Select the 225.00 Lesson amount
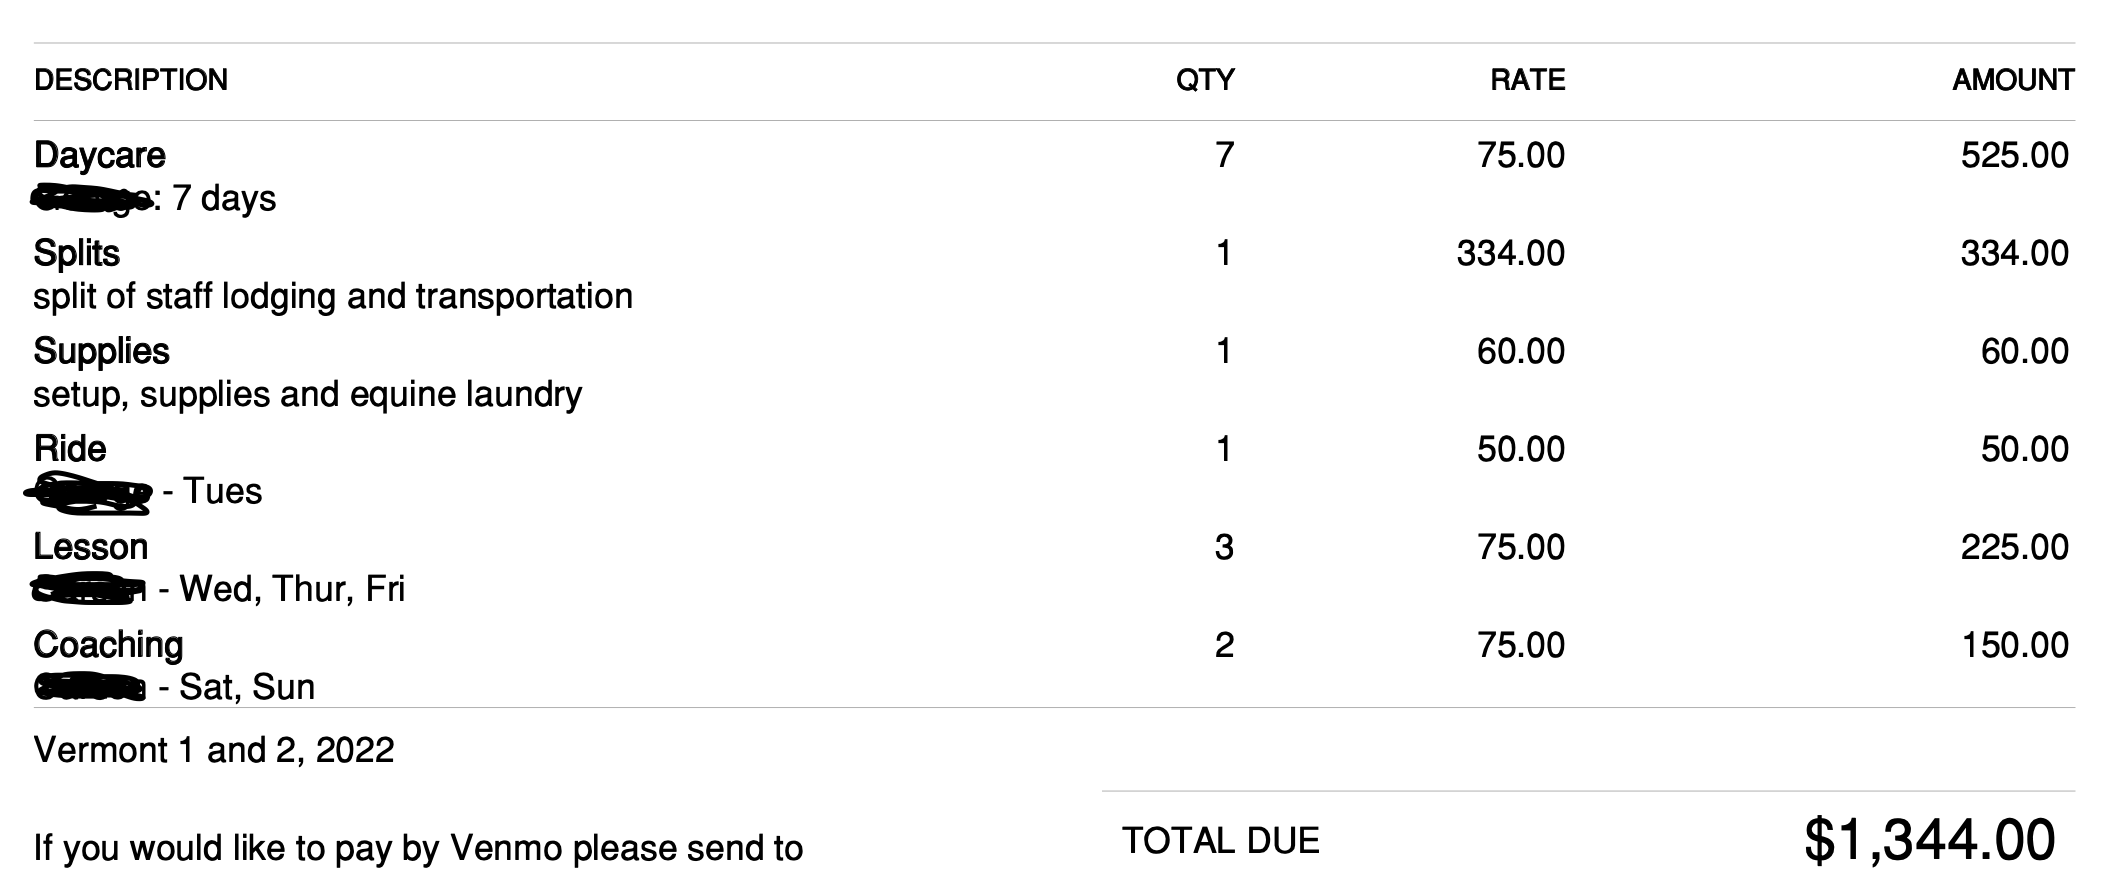Screen dimensions: 2122x894 2014,547
